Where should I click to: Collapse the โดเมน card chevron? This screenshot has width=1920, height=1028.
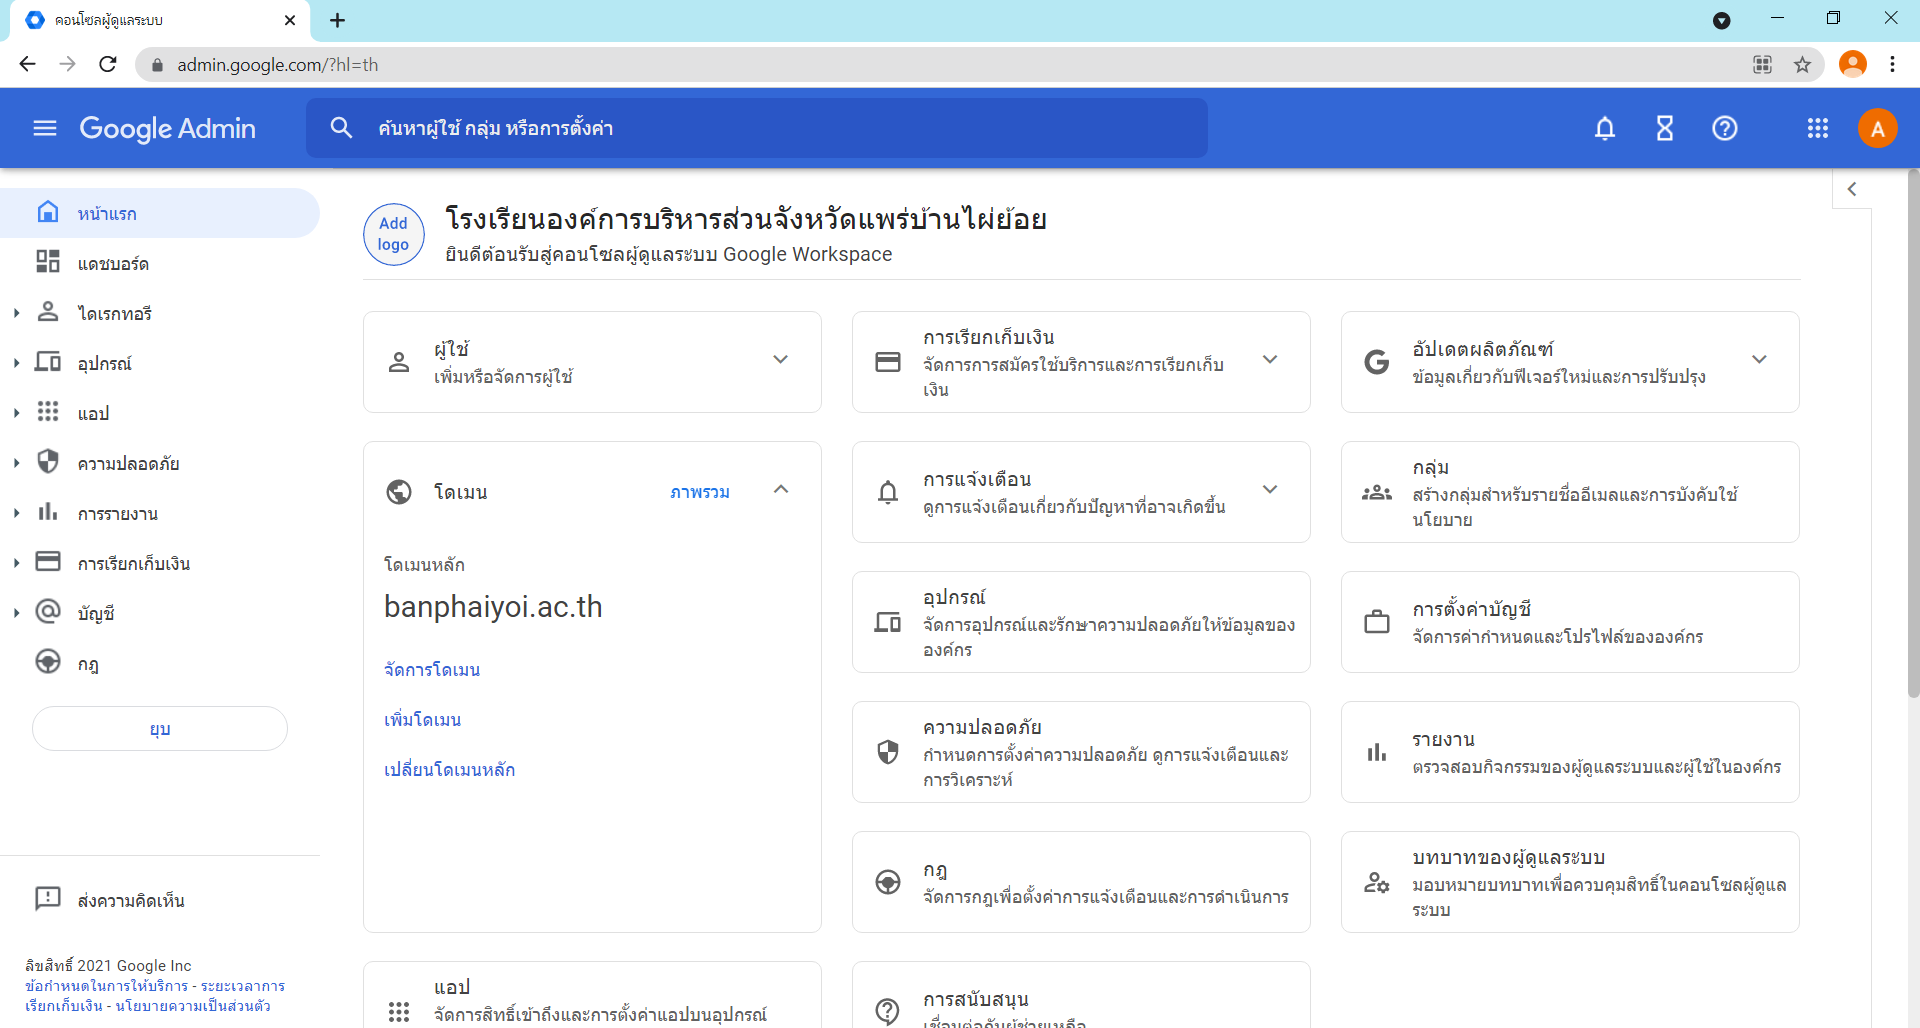pos(781,490)
